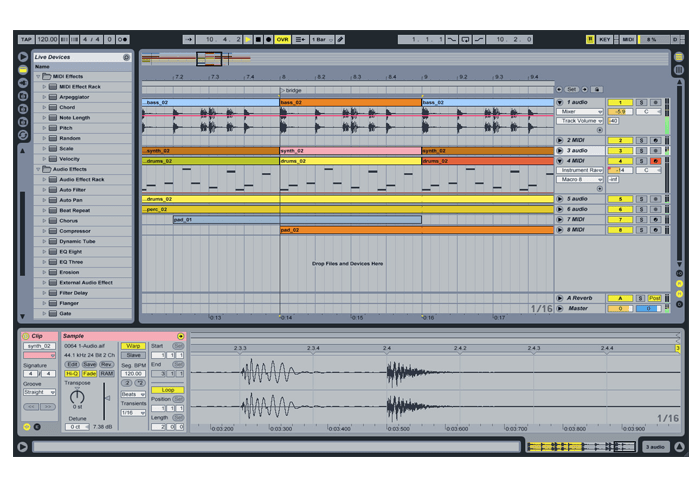This screenshot has height=486, width=700.
Task: Toggle the track 8 activator
Action: 620,230
